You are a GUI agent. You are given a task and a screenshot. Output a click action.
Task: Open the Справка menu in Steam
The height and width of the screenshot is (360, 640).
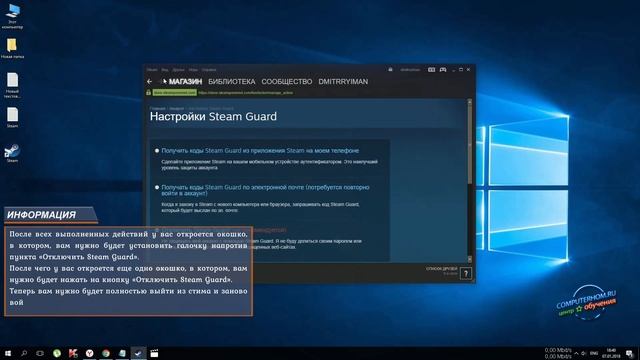pyautogui.click(x=209, y=70)
